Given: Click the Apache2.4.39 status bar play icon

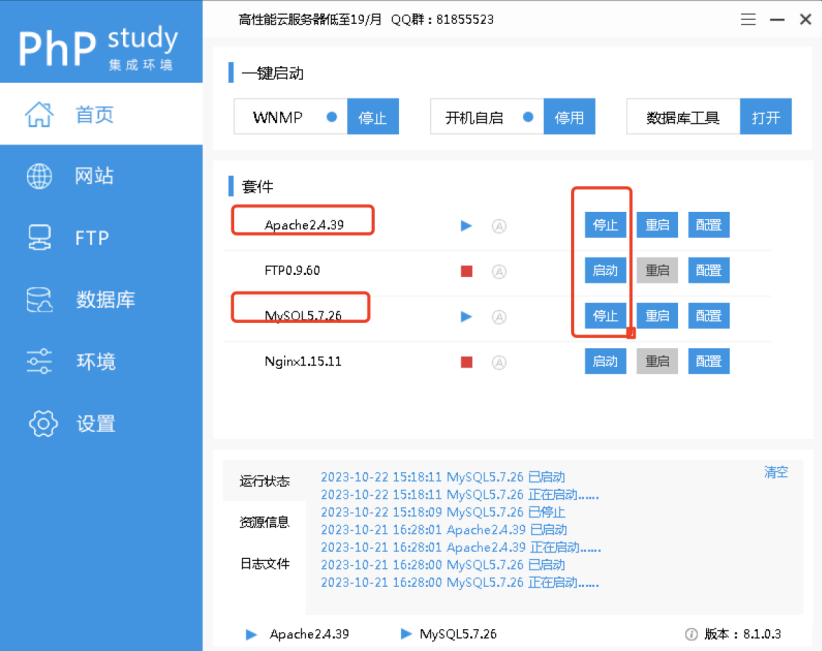Looking at the screenshot, I should point(251,634).
